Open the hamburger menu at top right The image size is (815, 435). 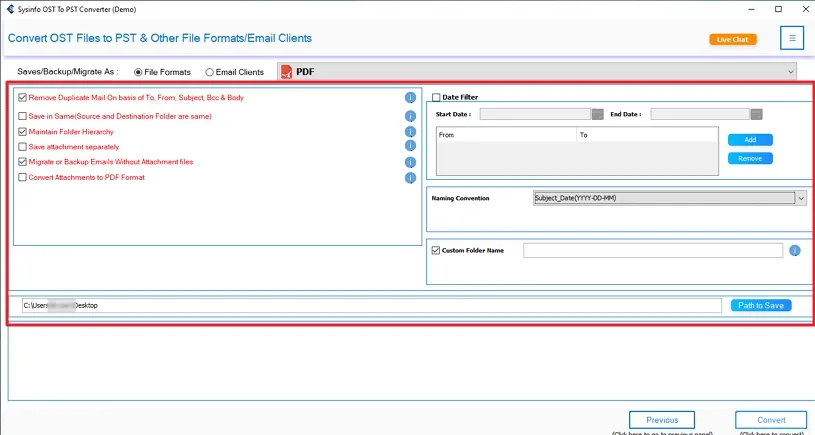pos(792,39)
